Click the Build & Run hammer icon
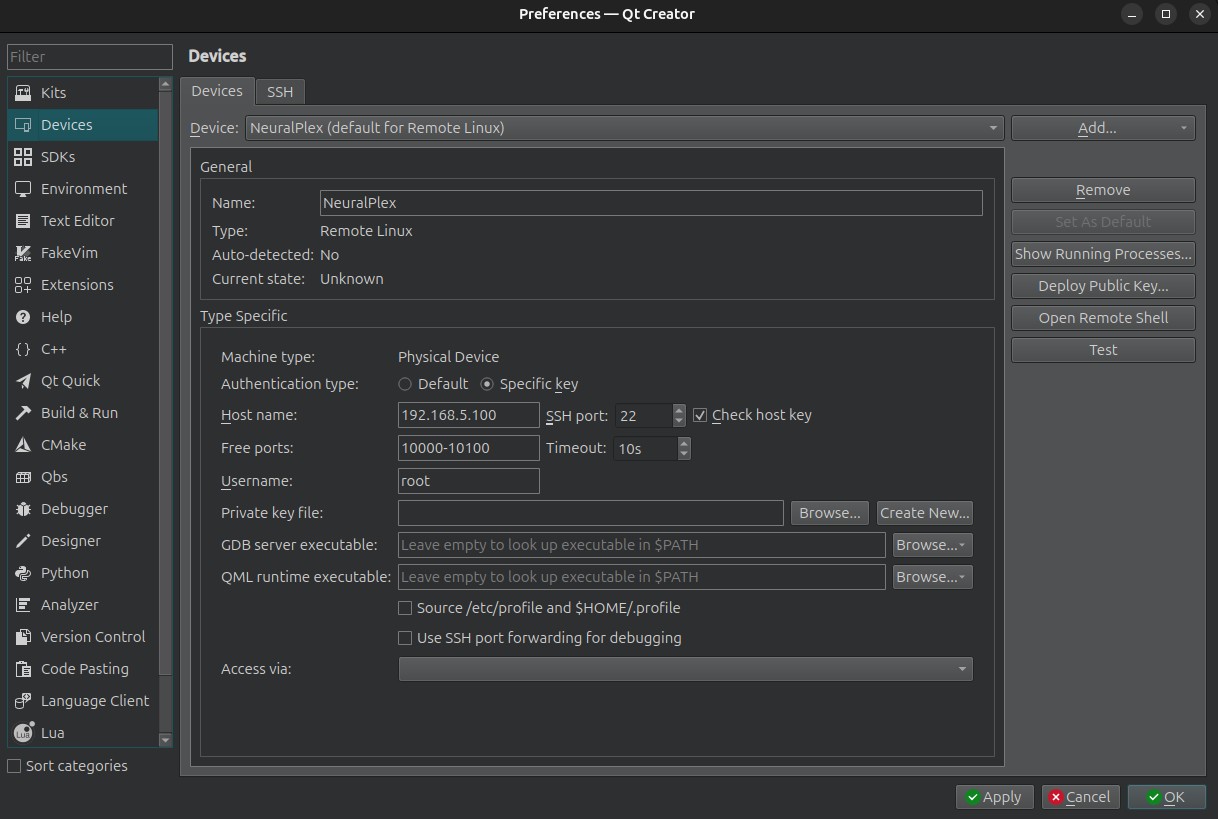This screenshot has width=1218, height=819. point(23,413)
